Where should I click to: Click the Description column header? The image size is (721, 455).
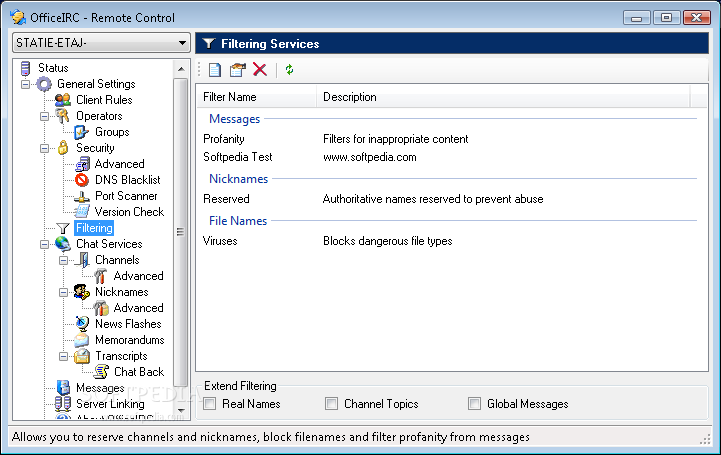point(350,97)
